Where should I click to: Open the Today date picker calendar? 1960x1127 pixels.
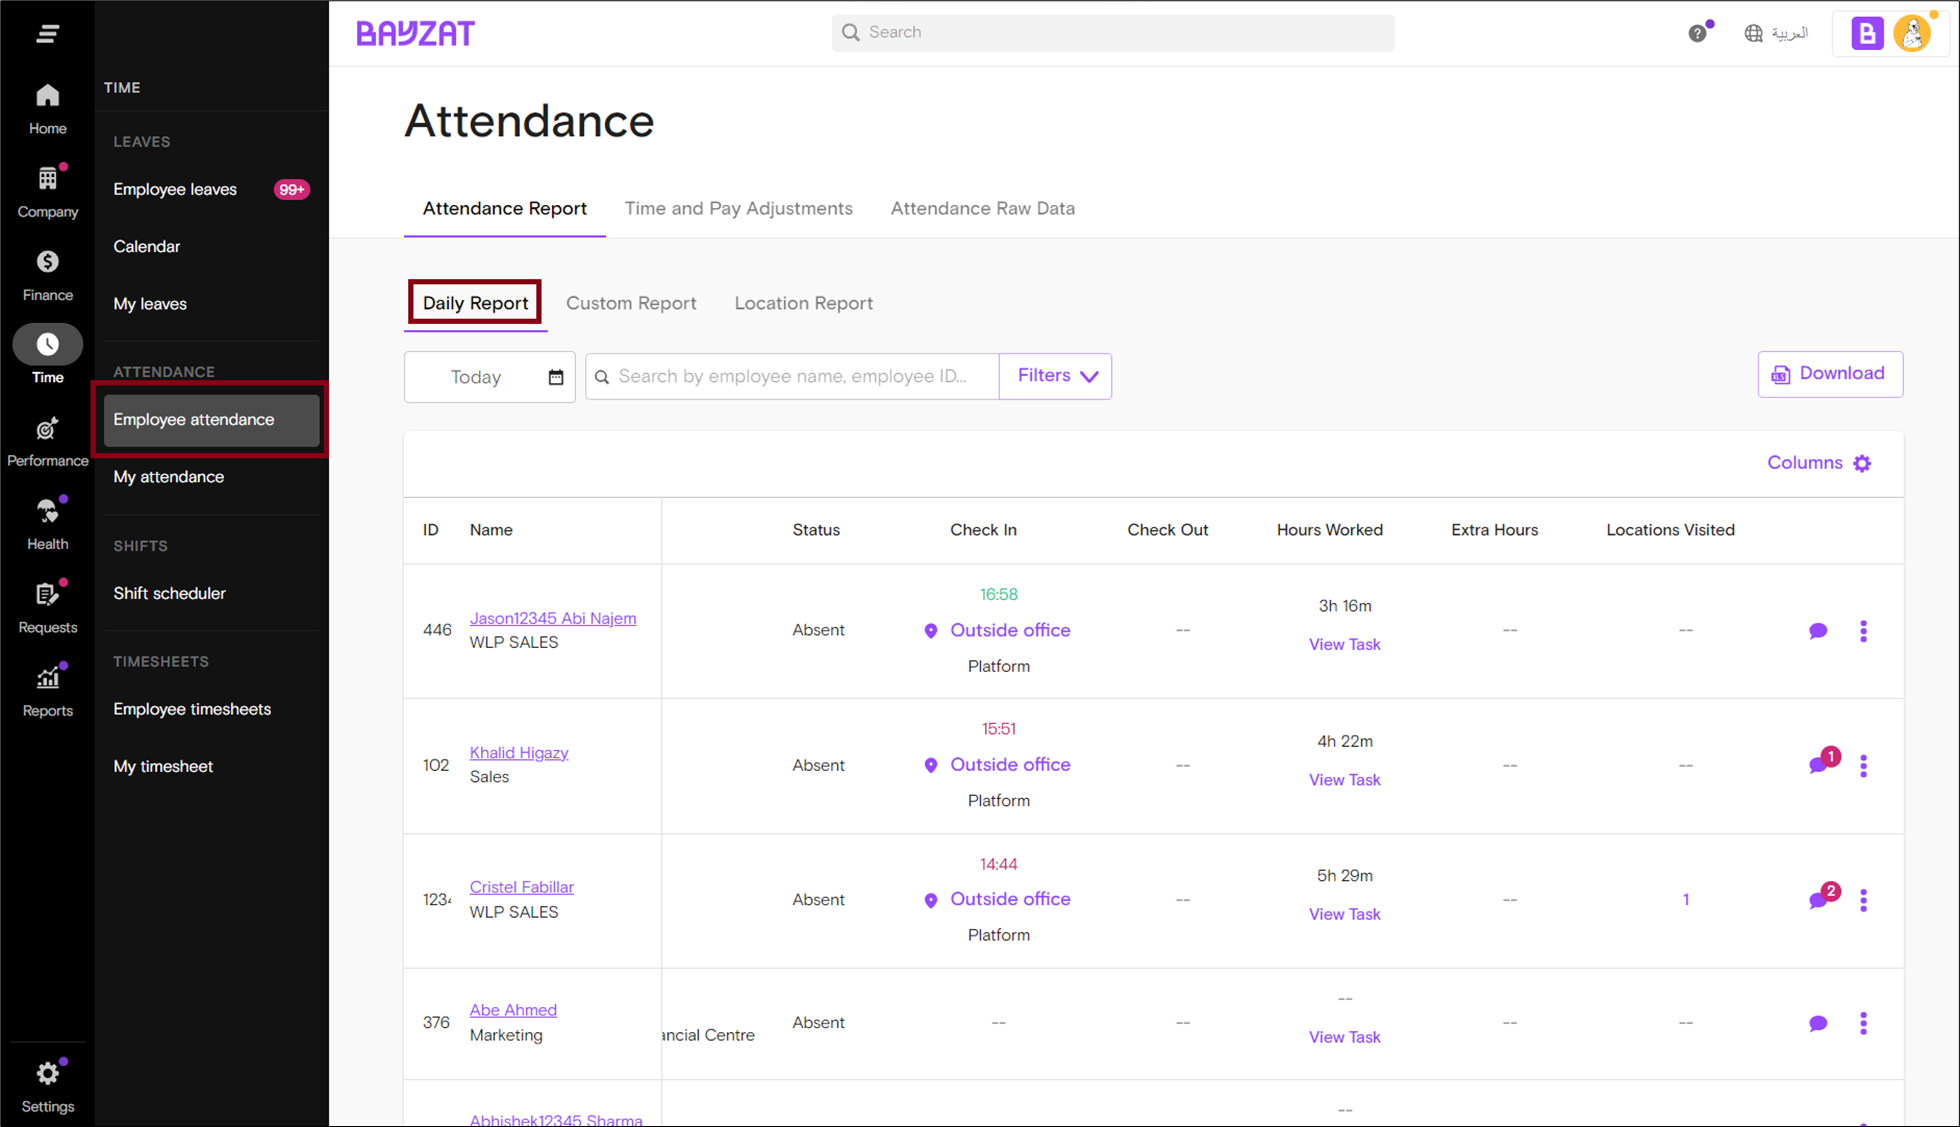point(556,377)
